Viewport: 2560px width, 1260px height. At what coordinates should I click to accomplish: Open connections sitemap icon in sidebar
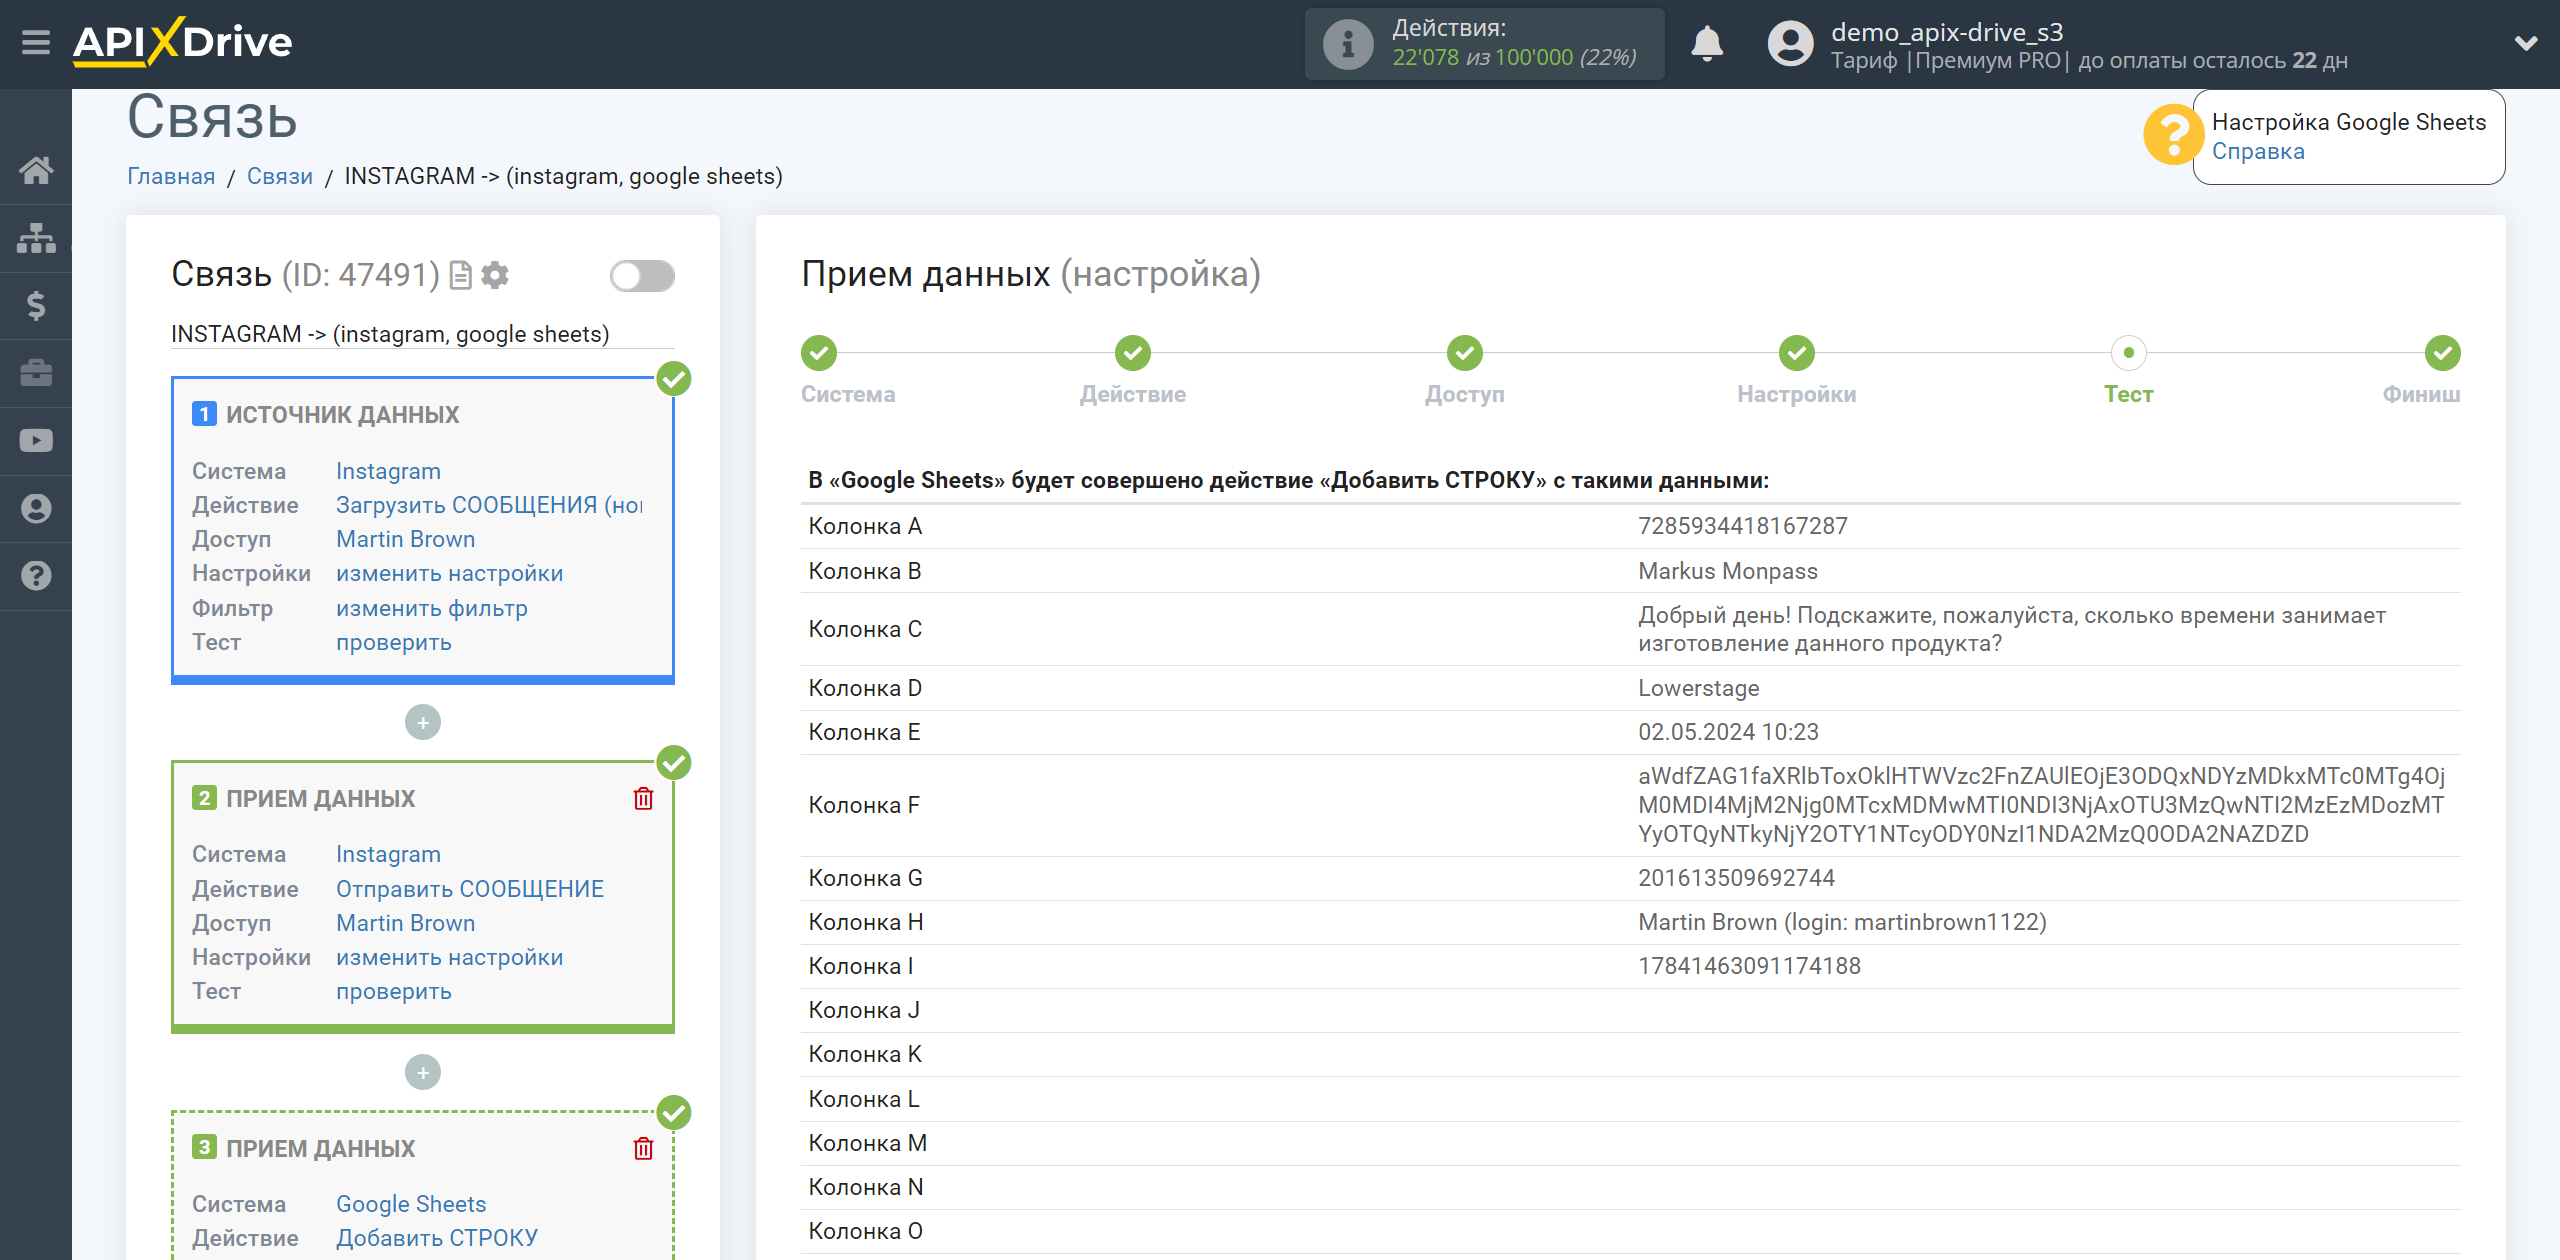(36, 238)
